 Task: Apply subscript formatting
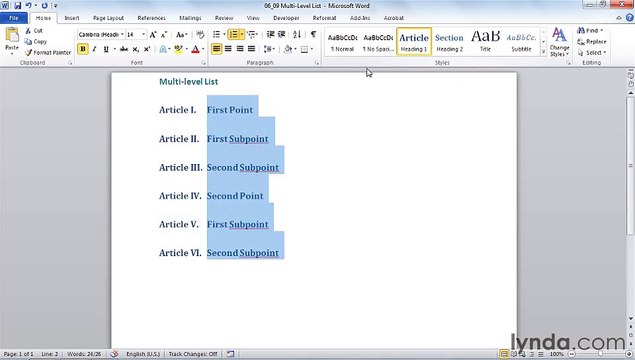pyautogui.click(x=136, y=49)
